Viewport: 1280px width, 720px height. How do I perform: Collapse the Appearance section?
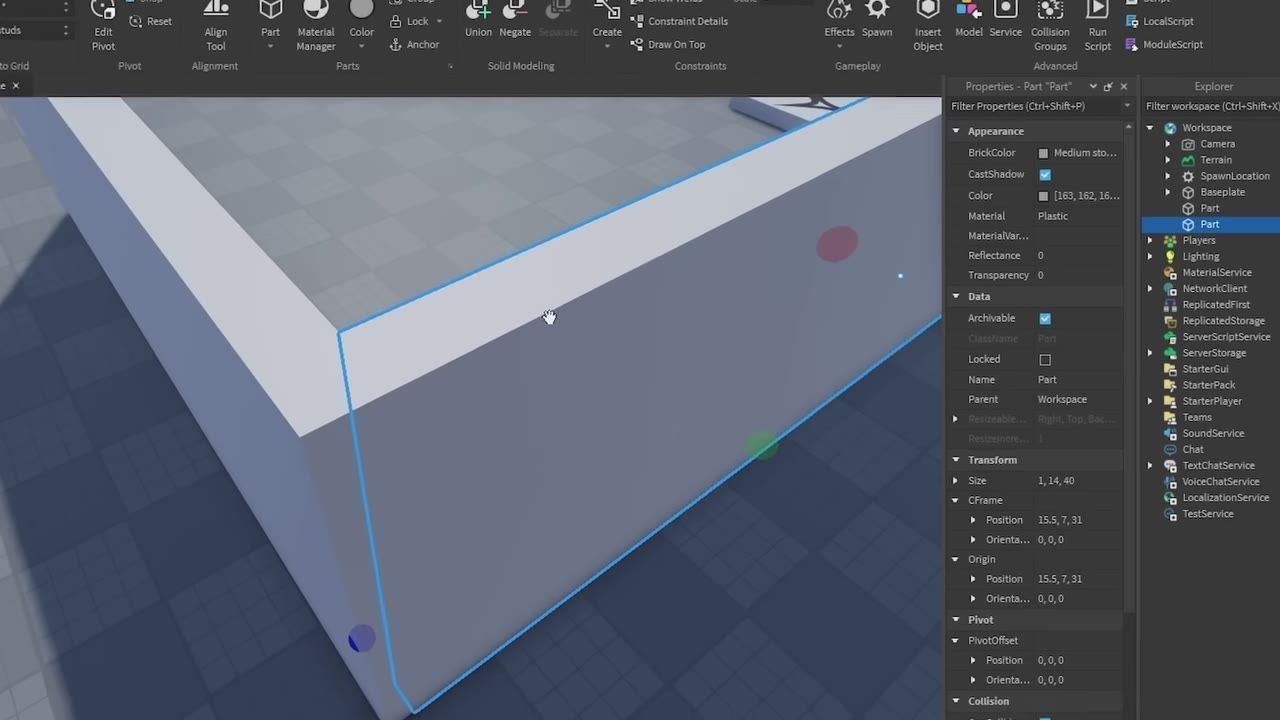956,131
